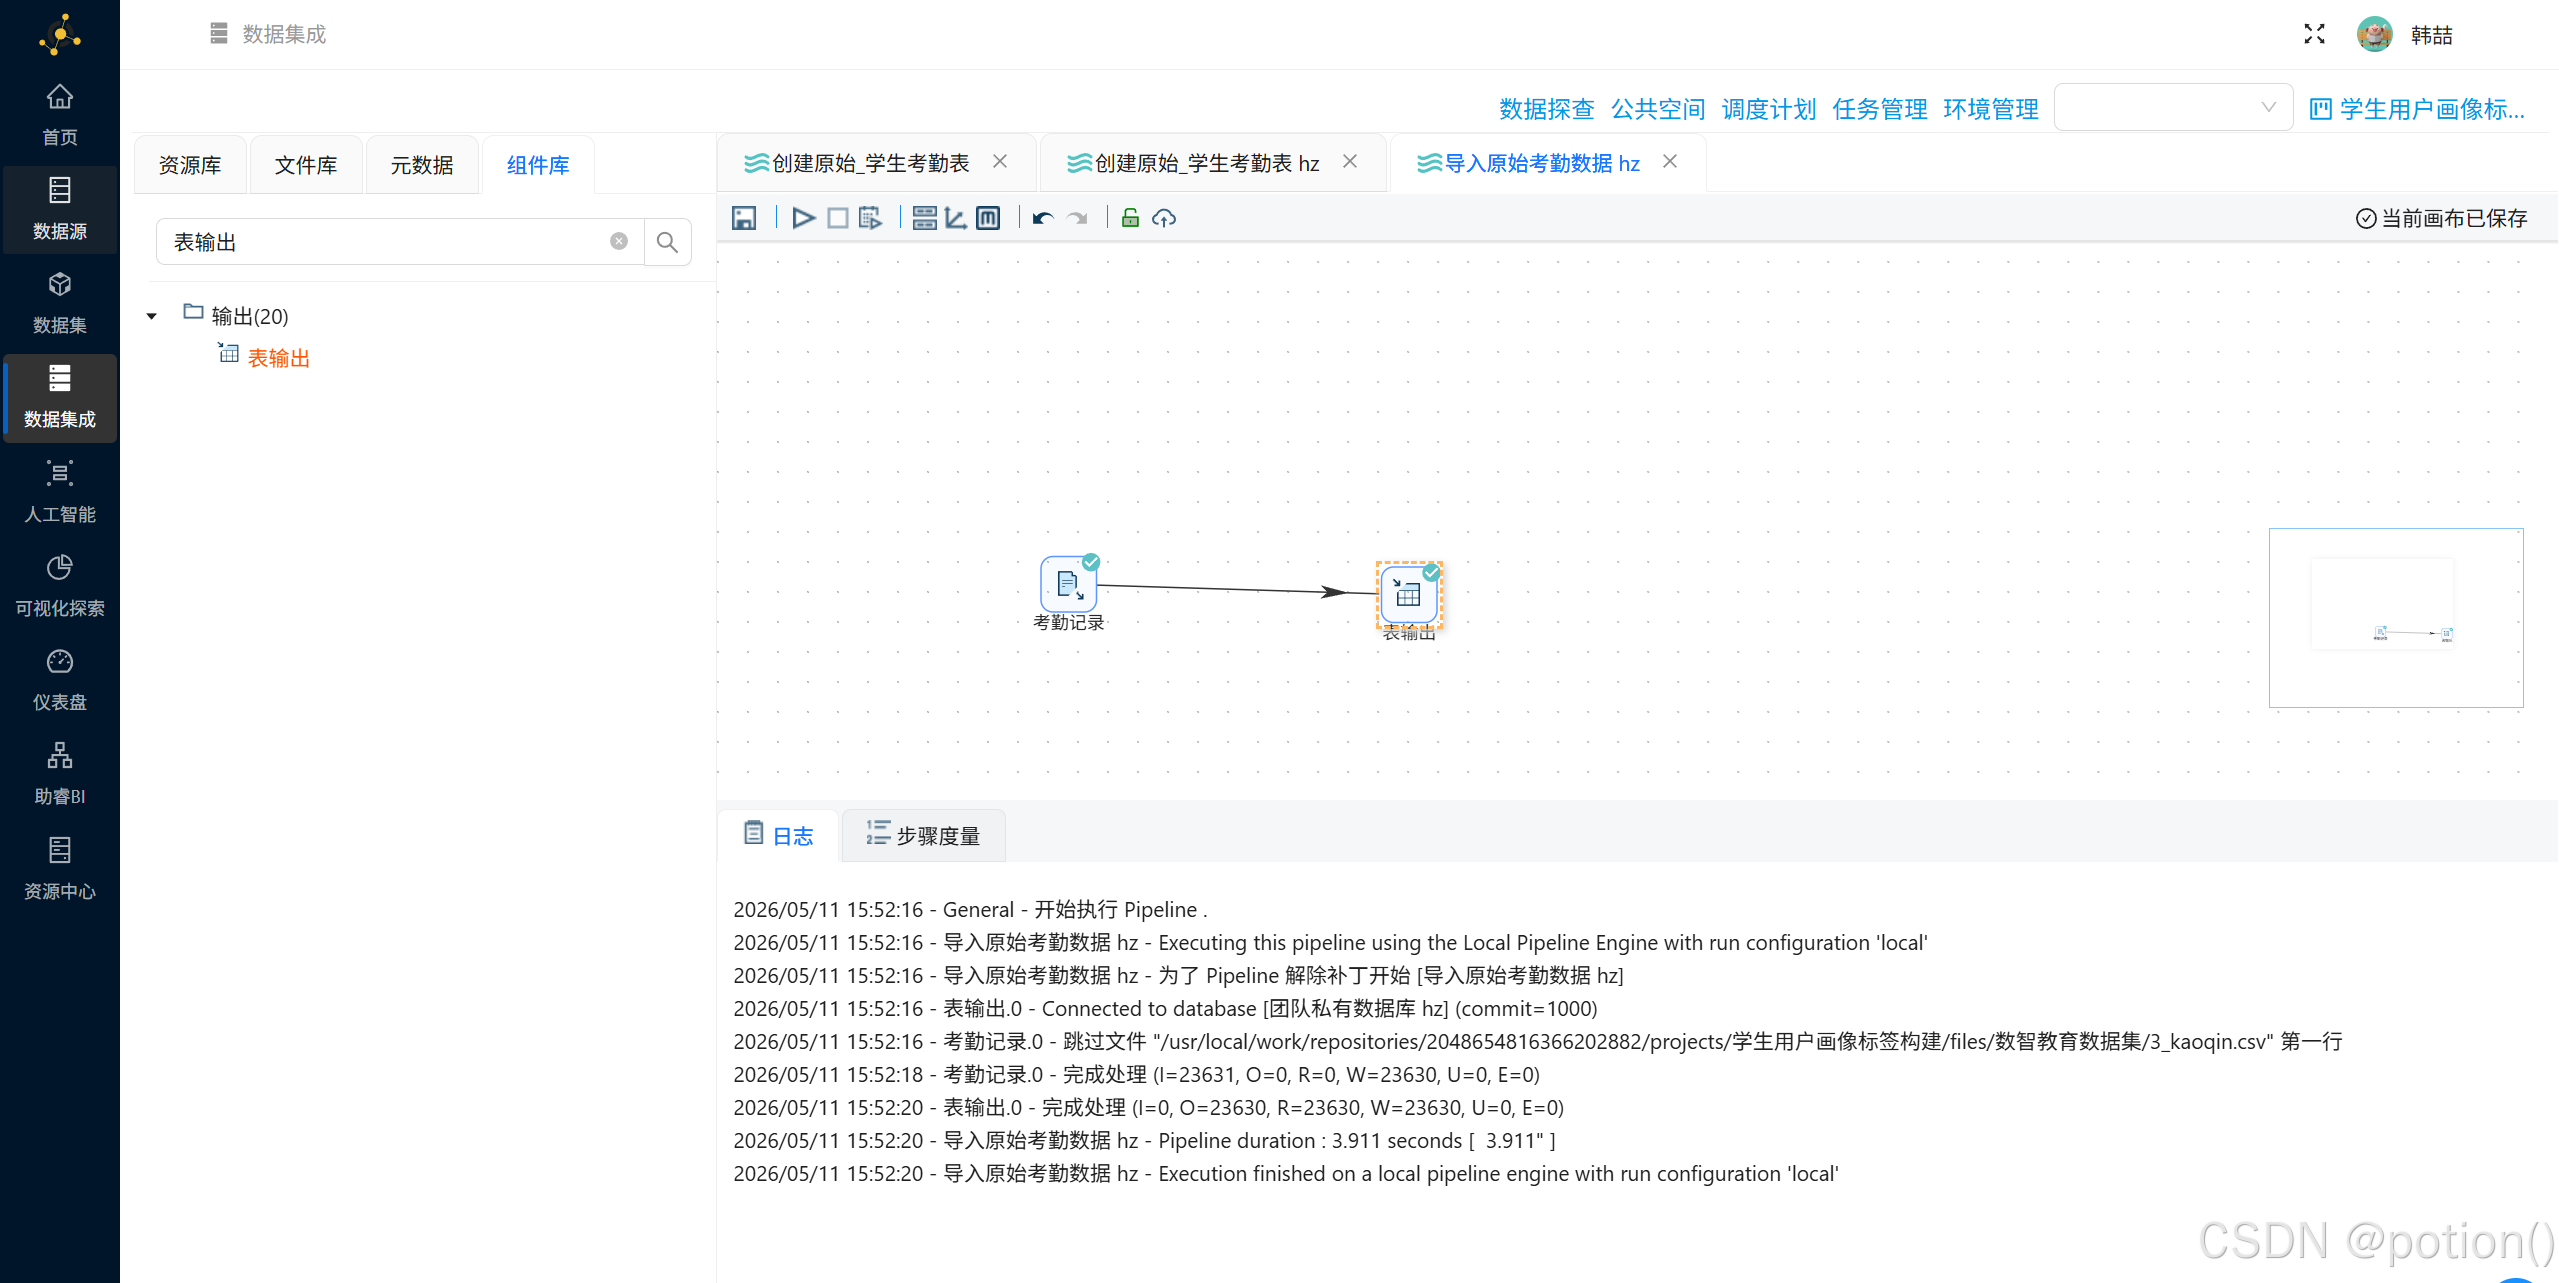Click the 数据集成 breadcrumb title
Image resolution: width=2559 pixels, height=1283 pixels.
point(284,34)
